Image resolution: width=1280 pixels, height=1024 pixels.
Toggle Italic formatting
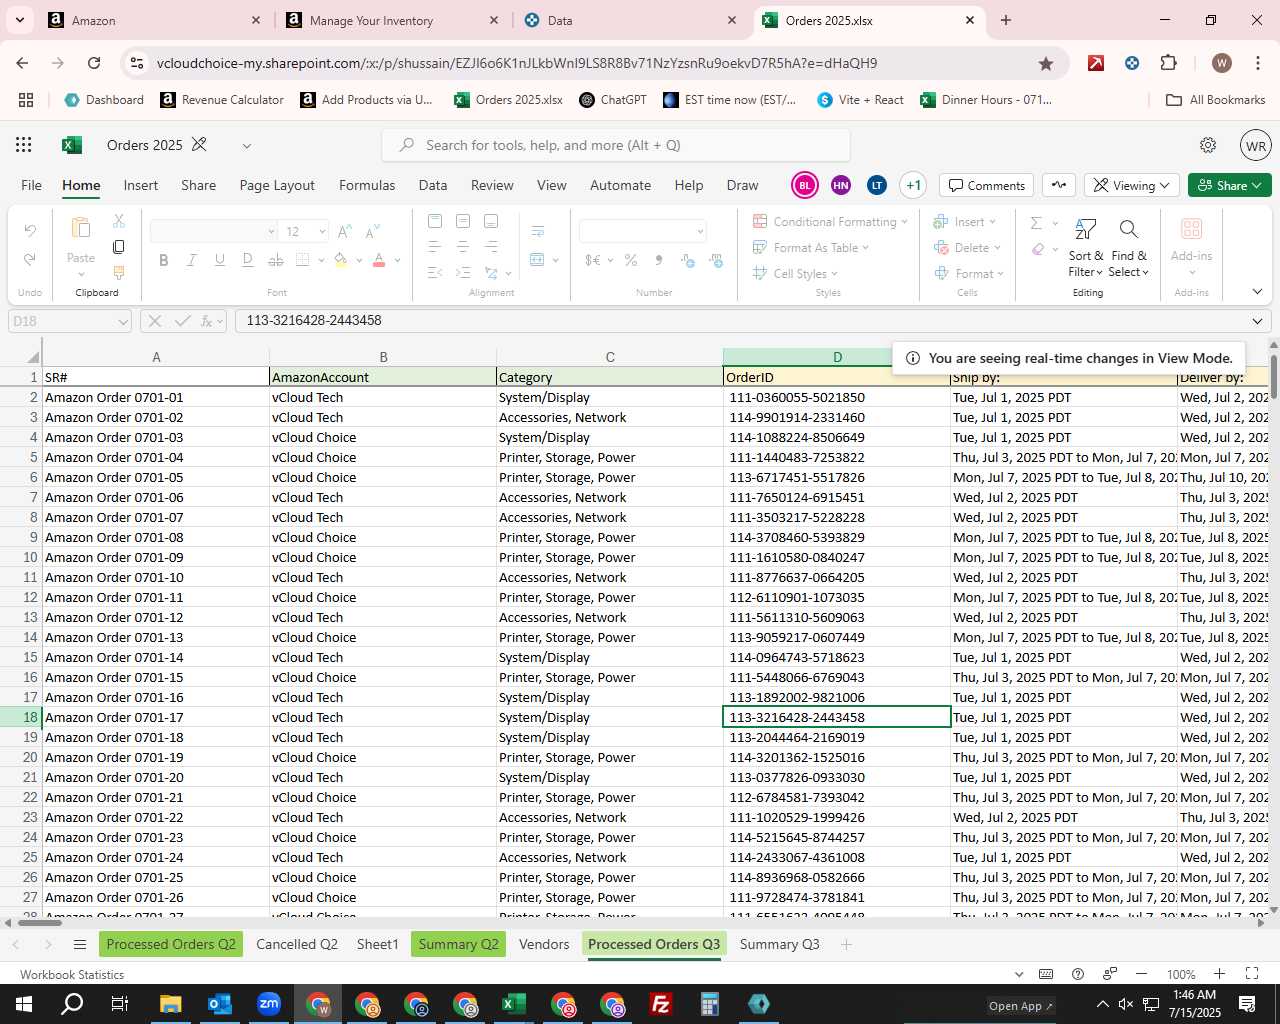[191, 260]
